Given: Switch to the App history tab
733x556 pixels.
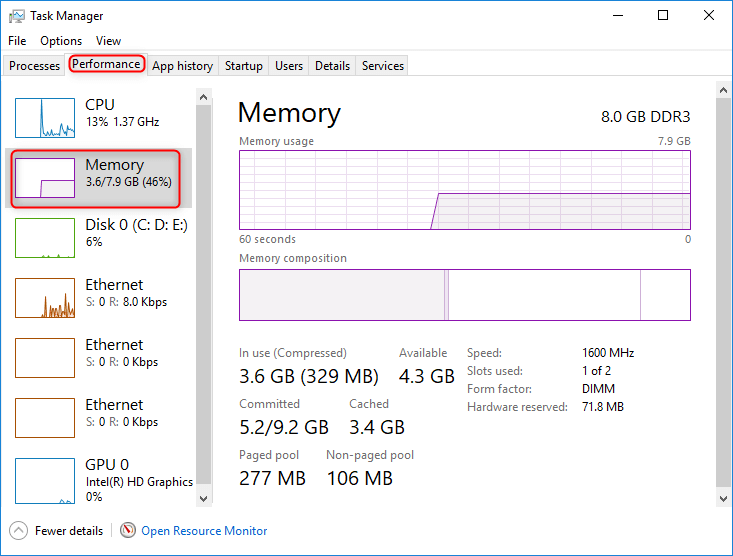Looking at the screenshot, I should (x=182, y=66).
